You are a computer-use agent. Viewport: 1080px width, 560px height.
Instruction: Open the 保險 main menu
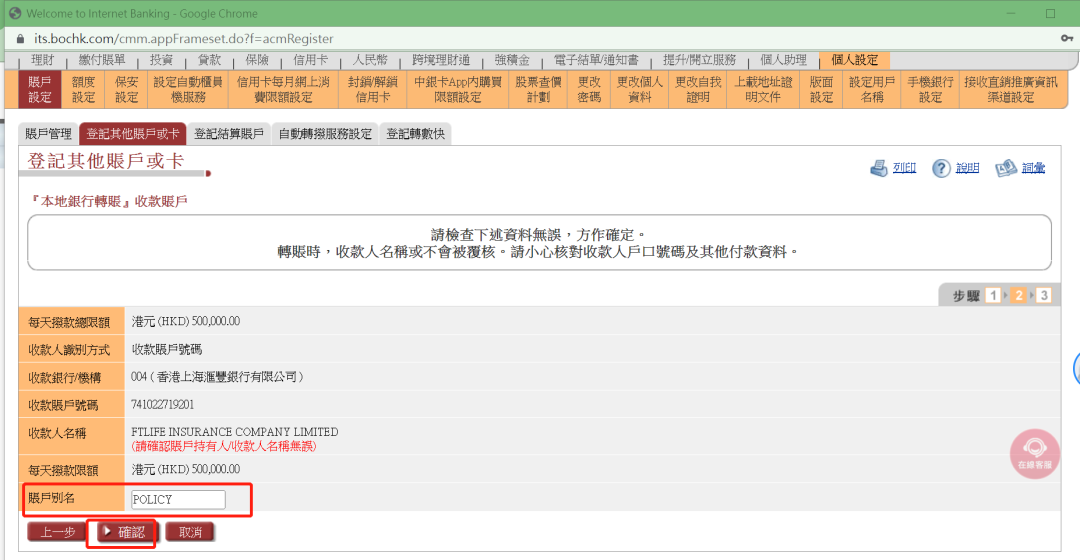(257, 60)
